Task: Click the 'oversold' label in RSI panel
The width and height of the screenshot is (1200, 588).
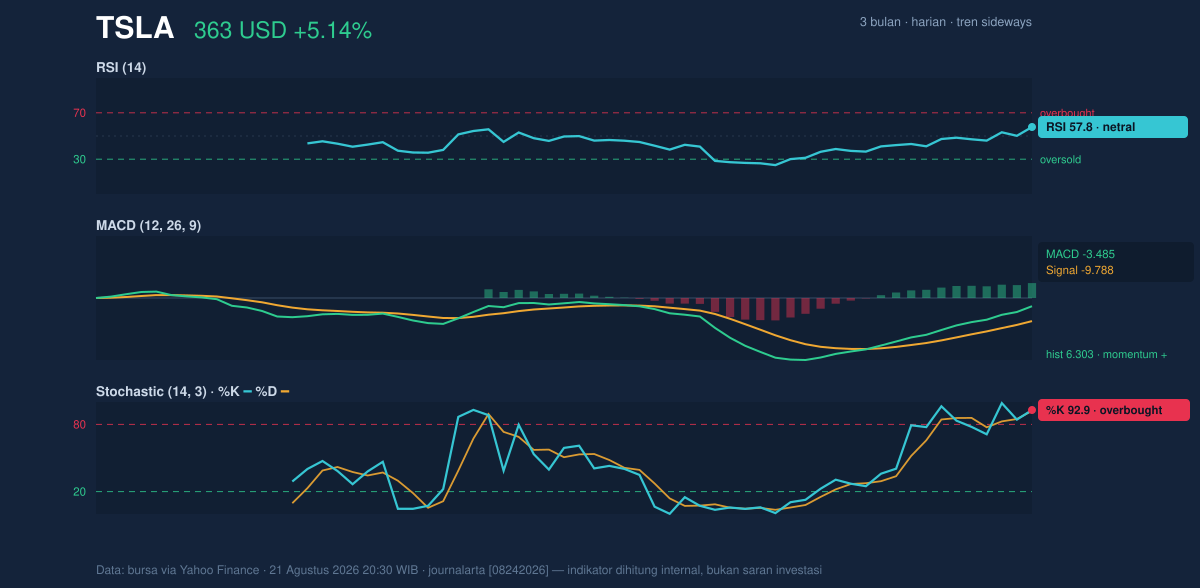Action: [x=1060, y=159]
